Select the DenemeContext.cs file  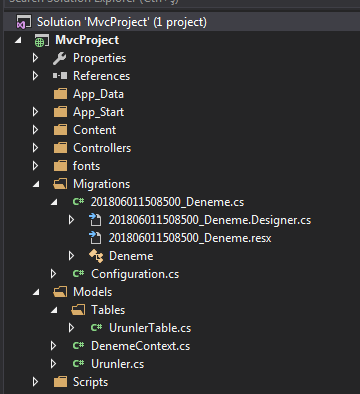[140, 346]
